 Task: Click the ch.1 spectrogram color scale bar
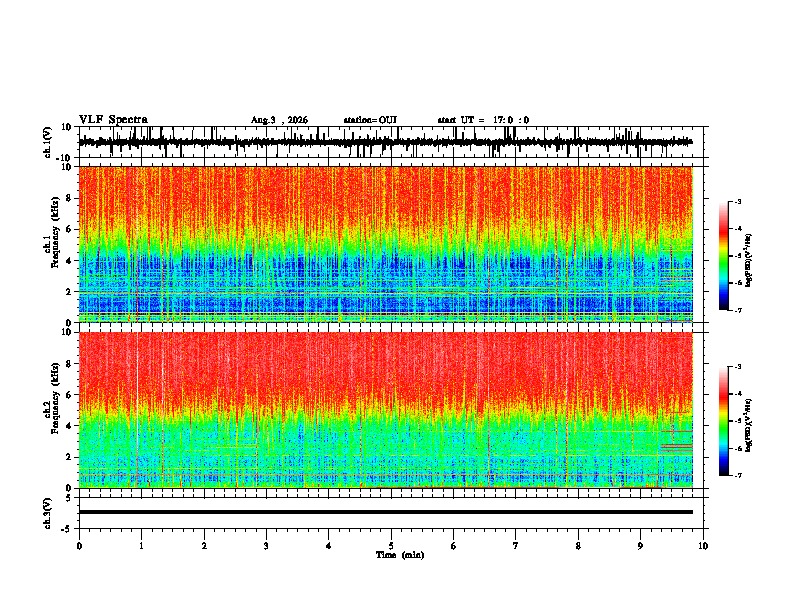click(724, 256)
